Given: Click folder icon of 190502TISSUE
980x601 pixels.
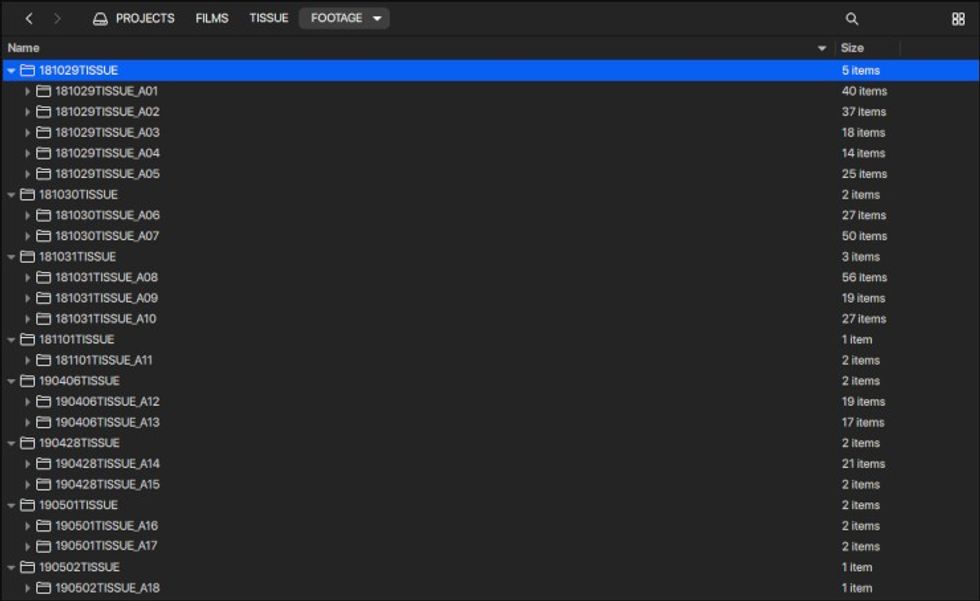Looking at the screenshot, I should [28, 567].
